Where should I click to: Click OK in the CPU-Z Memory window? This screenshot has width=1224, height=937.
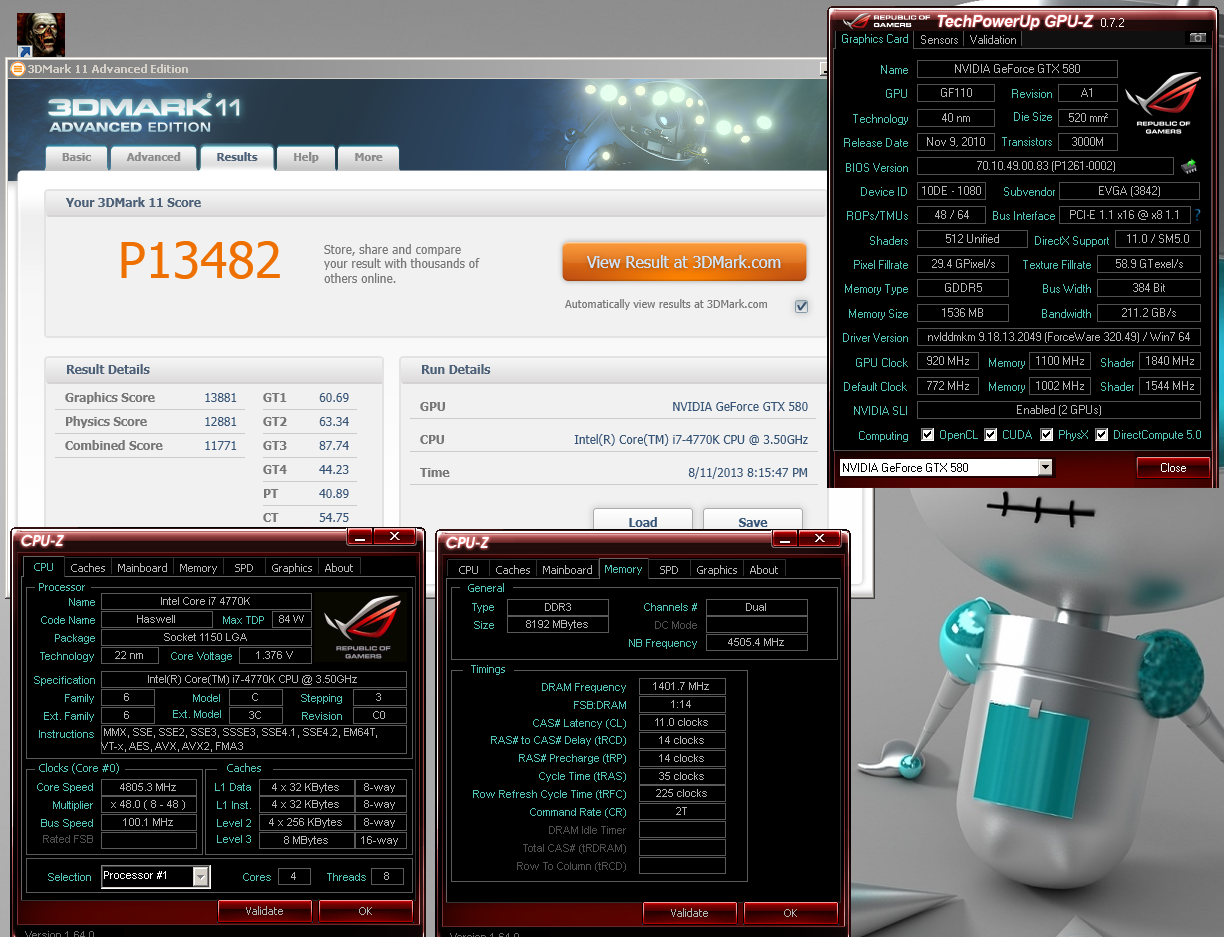click(790, 913)
